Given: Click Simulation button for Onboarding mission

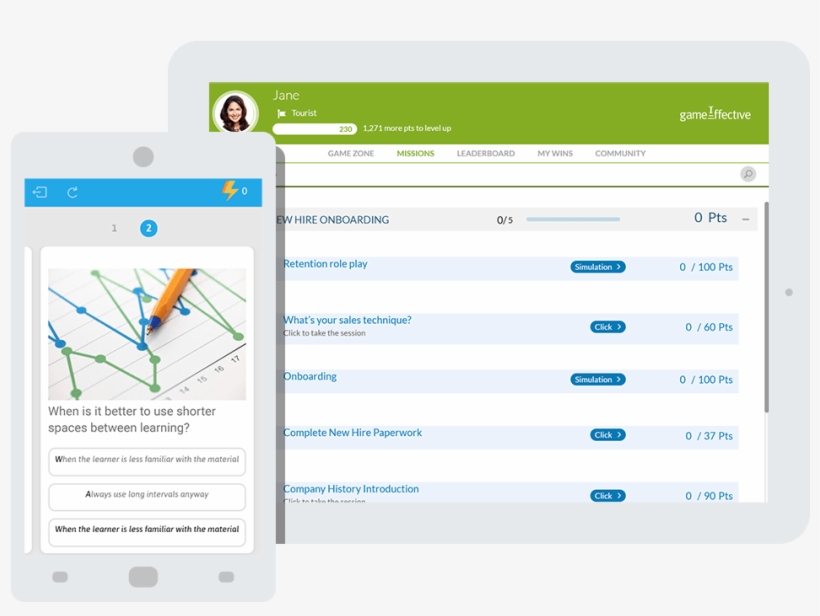Looking at the screenshot, I should click(598, 380).
